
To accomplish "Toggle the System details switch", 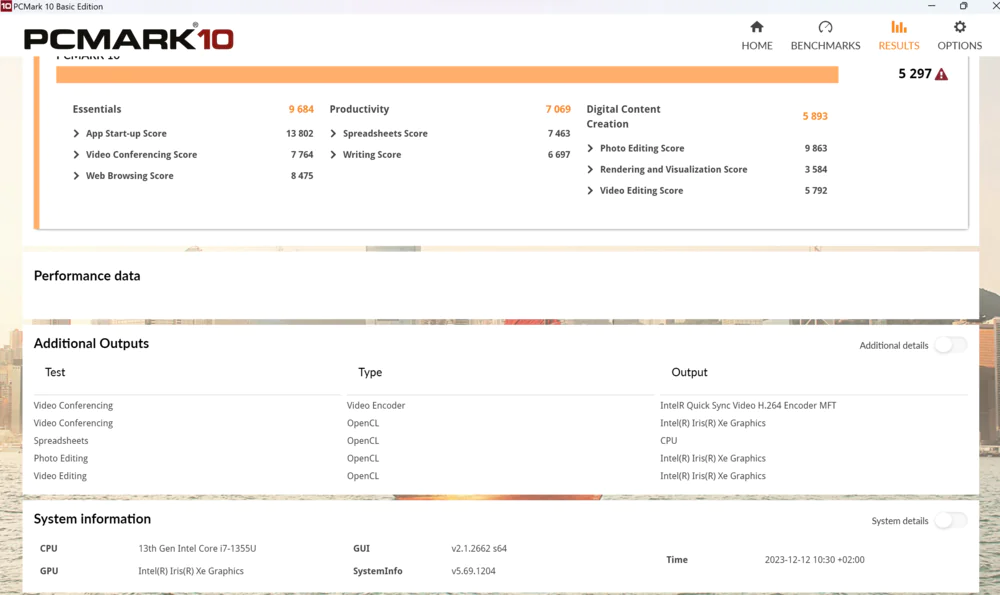I will pyautogui.click(x=950, y=520).
